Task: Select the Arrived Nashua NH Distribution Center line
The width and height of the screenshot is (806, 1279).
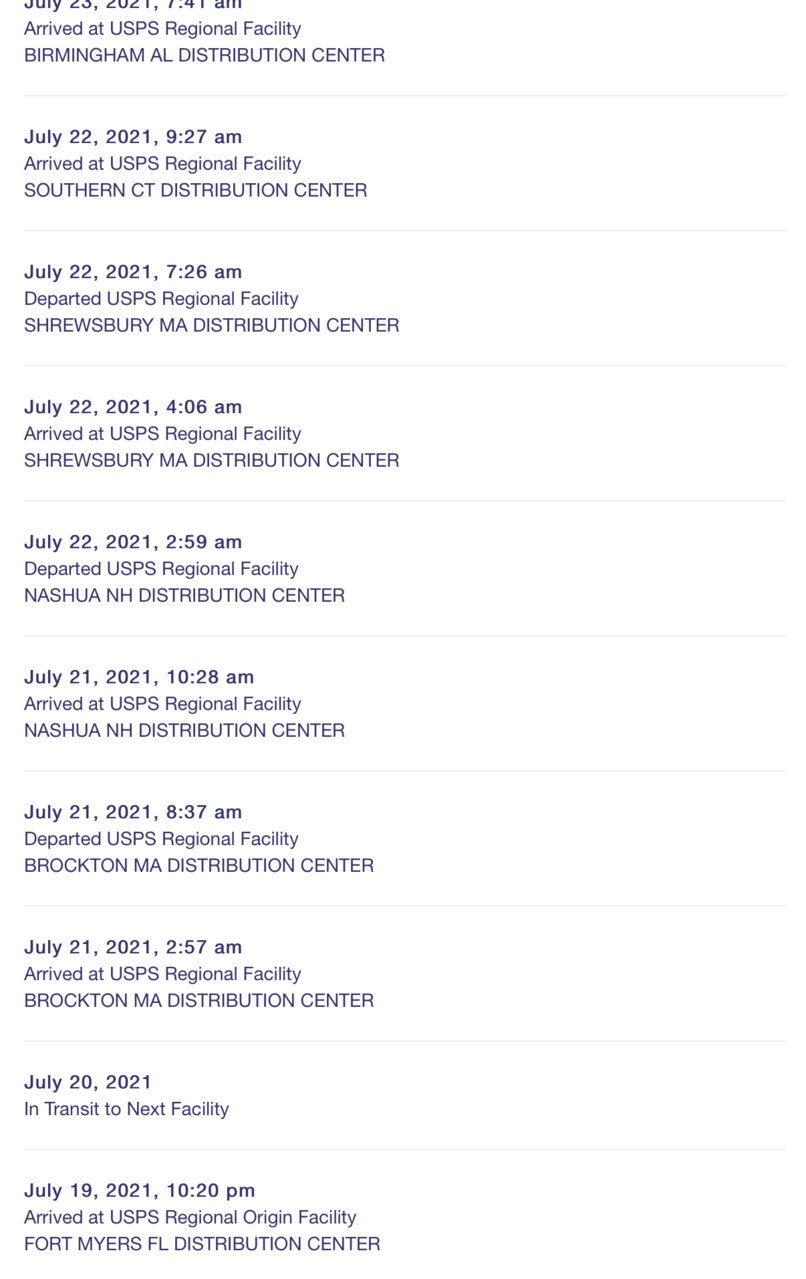Action: pyautogui.click(x=185, y=730)
